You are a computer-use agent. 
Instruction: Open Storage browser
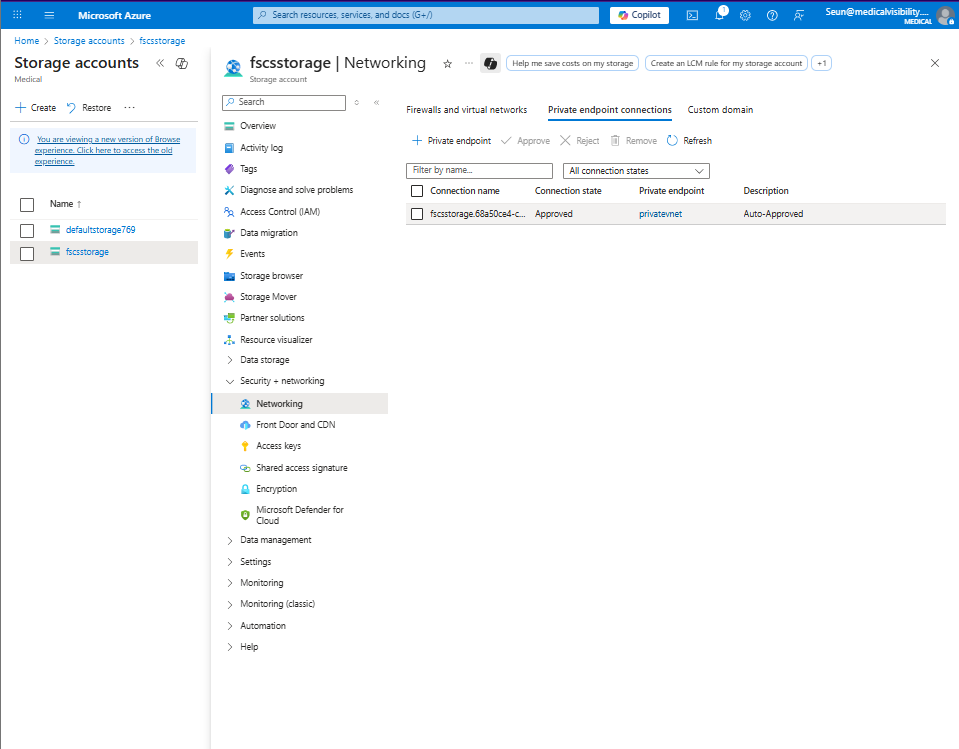tap(271, 276)
